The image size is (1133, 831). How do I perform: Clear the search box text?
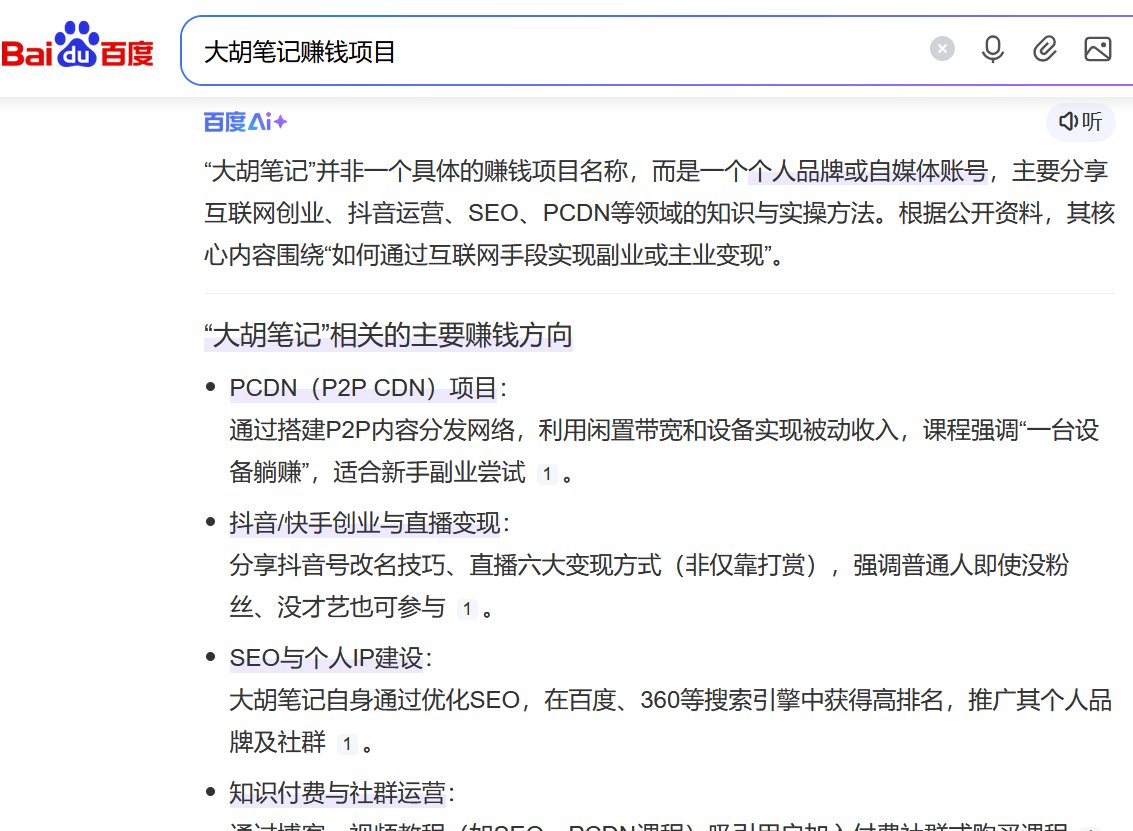tap(942, 49)
